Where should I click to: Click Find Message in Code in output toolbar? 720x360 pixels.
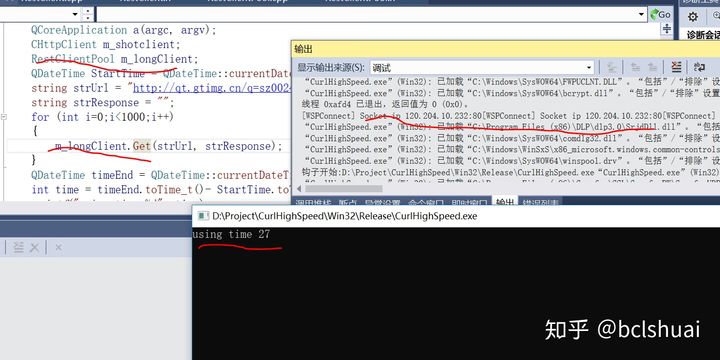point(612,68)
